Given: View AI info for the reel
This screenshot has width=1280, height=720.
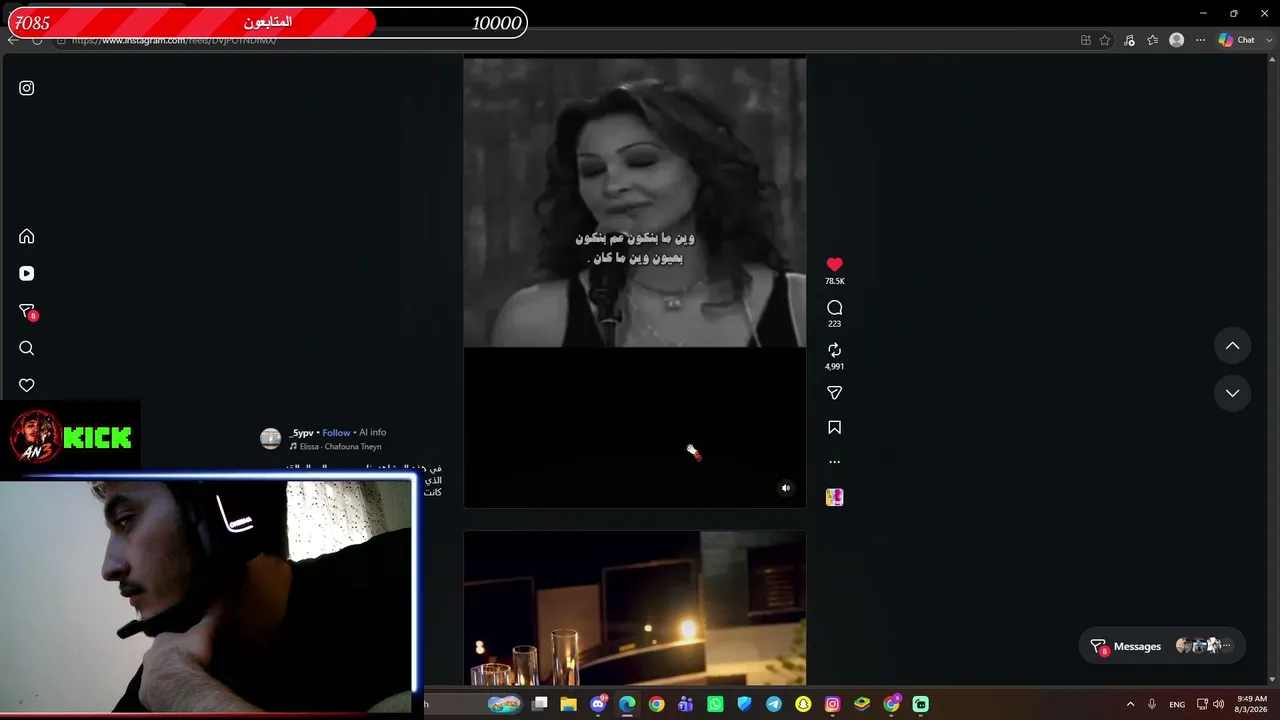Looking at the screenshot, I should tap(372, 433).
